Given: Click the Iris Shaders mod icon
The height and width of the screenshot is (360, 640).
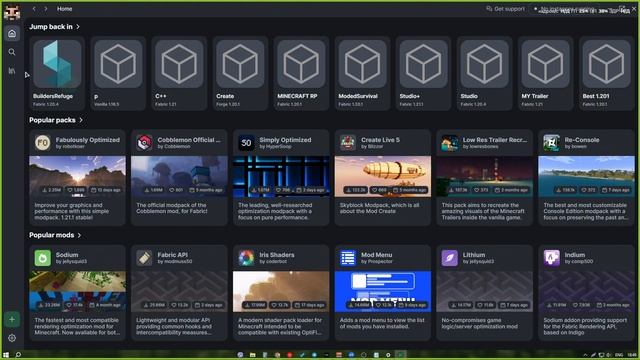Looking at the screenshot, I should pos(246,258).
